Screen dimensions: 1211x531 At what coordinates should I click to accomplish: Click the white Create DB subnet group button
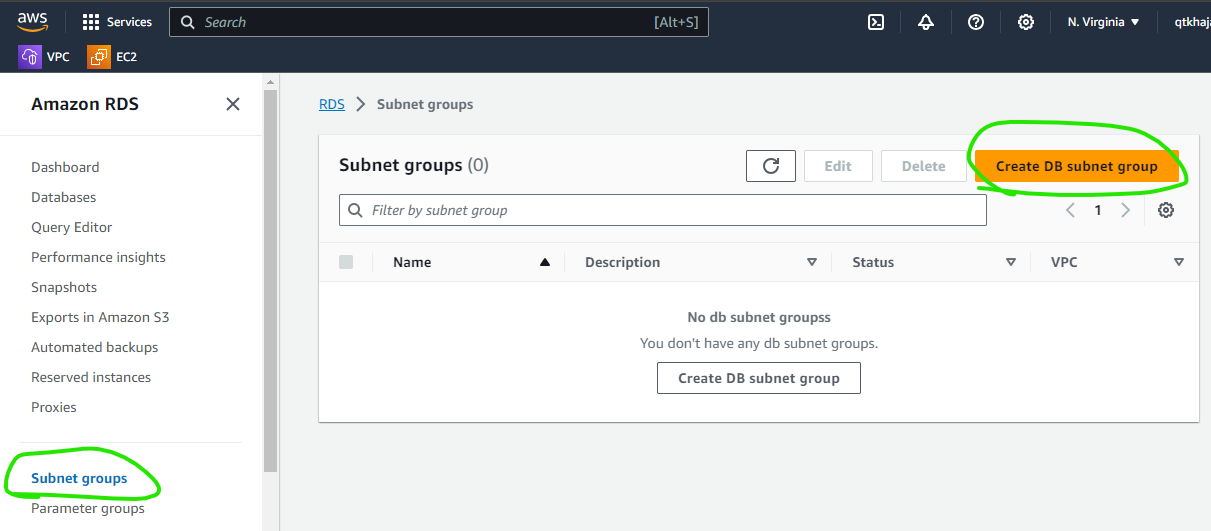[x=759, y=378]
